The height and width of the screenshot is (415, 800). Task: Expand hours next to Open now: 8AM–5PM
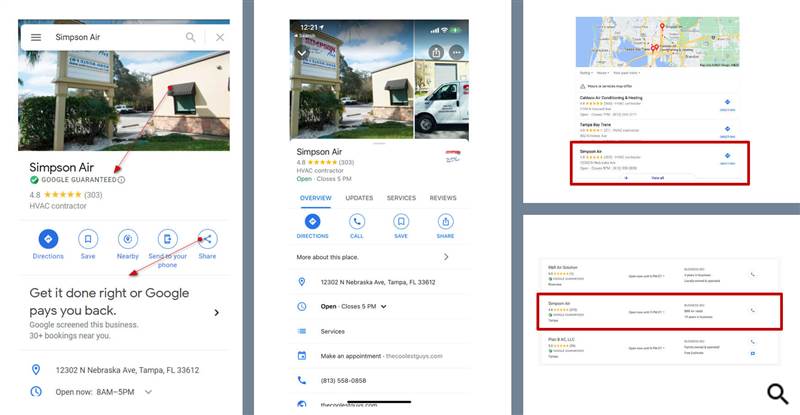pos(149,392)
